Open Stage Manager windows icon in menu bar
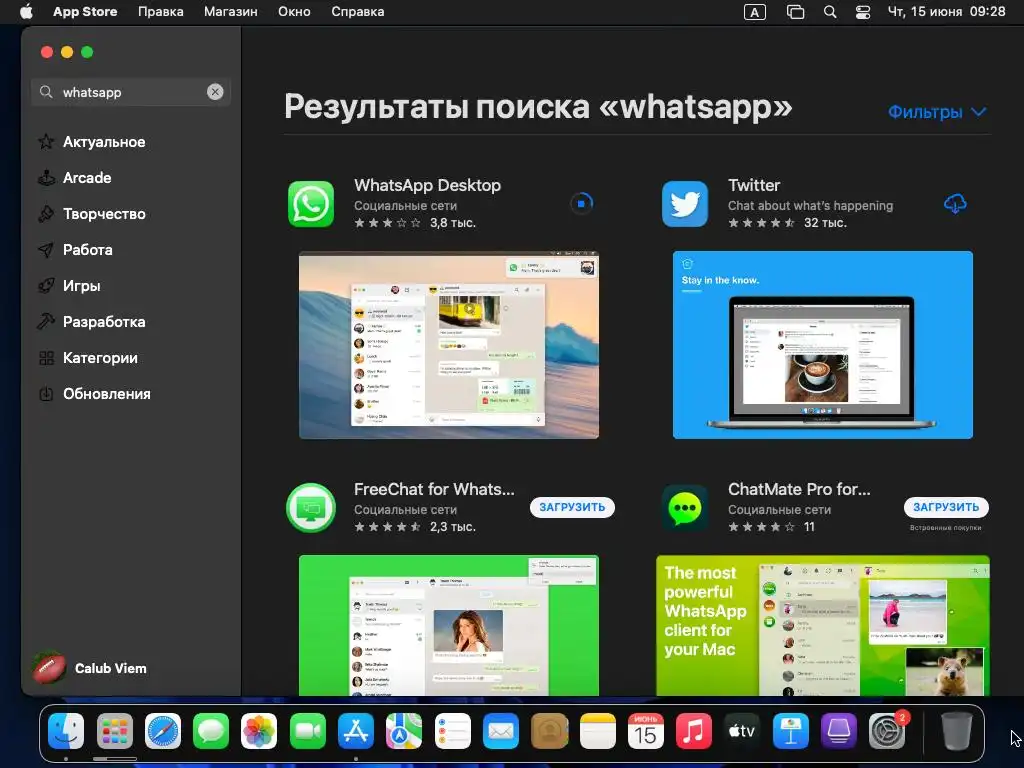 [795, 12]
